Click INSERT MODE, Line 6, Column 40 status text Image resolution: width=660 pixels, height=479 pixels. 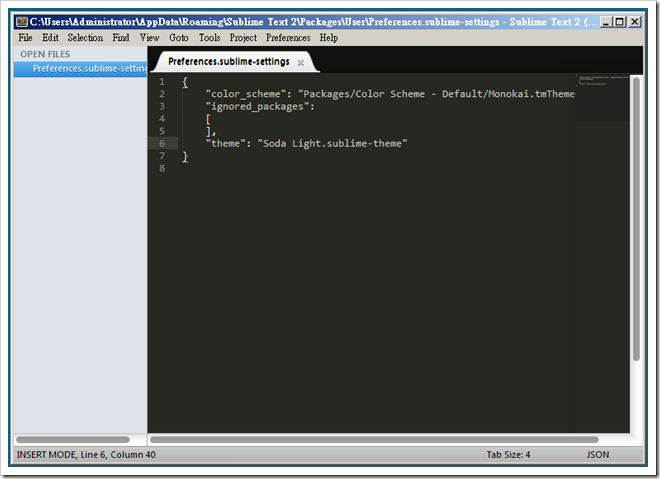[x=86, y=455]
